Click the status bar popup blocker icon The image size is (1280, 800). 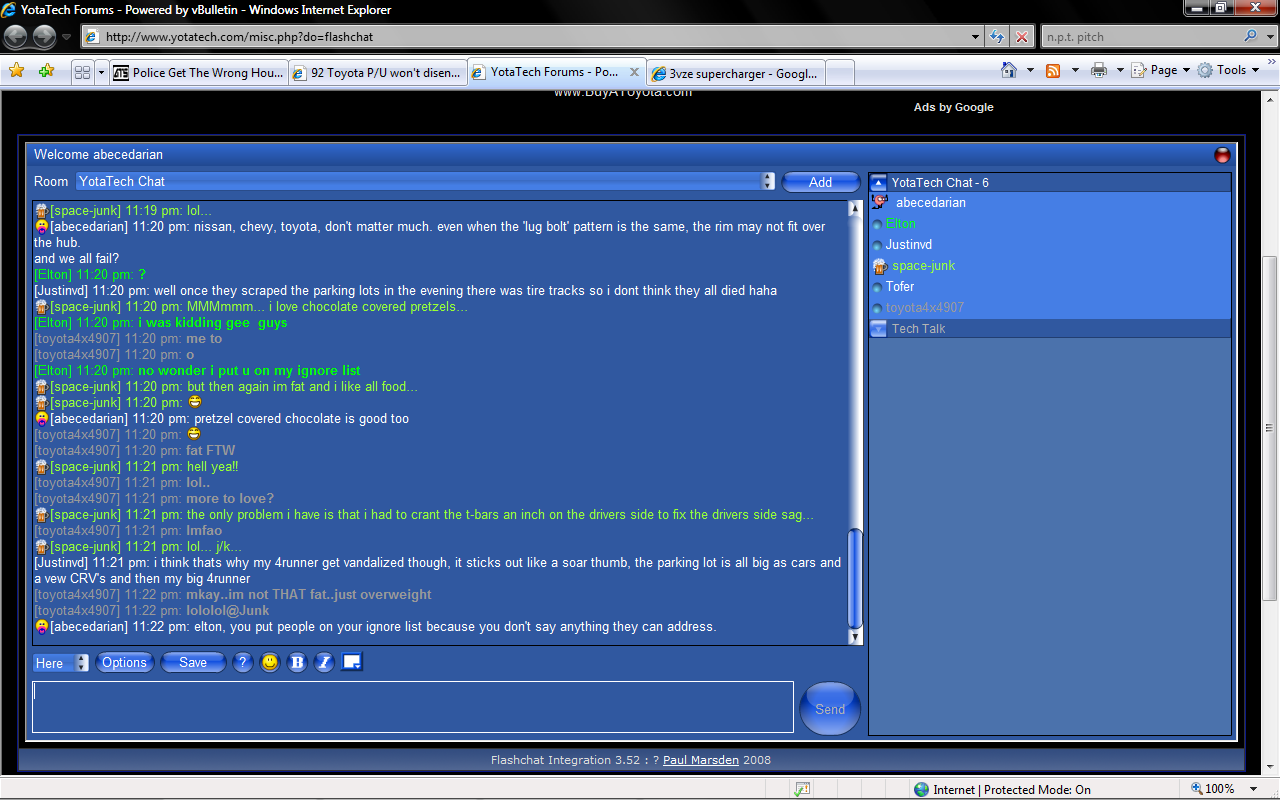pyautogui.click(x=802, y=789)
